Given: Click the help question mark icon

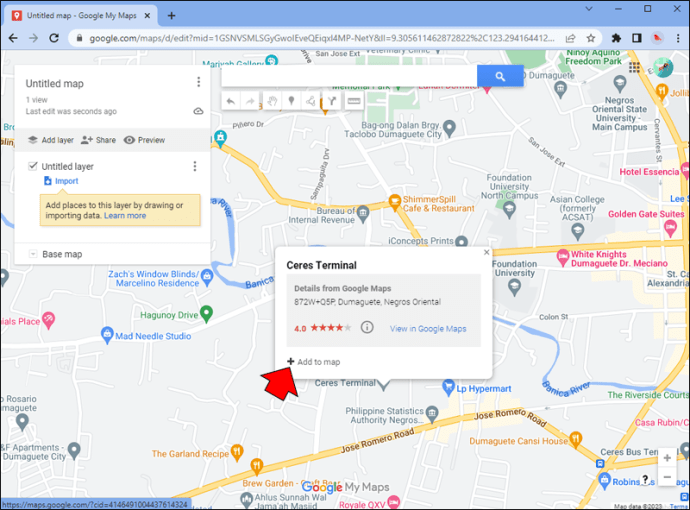Looking at the screenshot, I should tap(645, 479).
